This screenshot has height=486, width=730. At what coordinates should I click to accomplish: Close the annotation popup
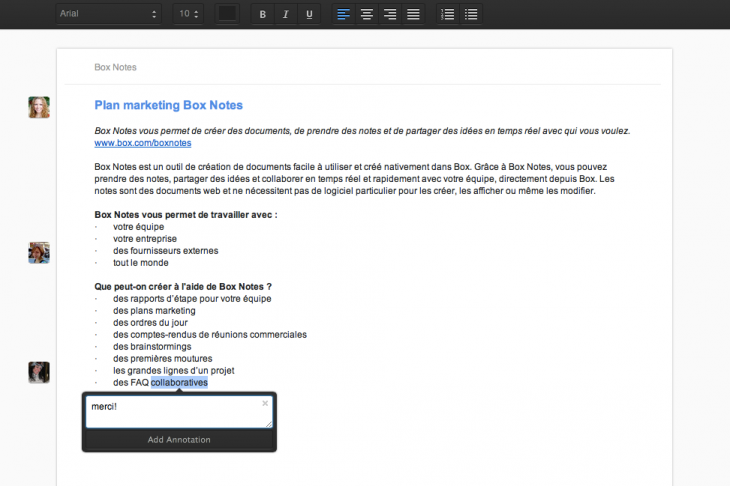[x=265, y=403]
